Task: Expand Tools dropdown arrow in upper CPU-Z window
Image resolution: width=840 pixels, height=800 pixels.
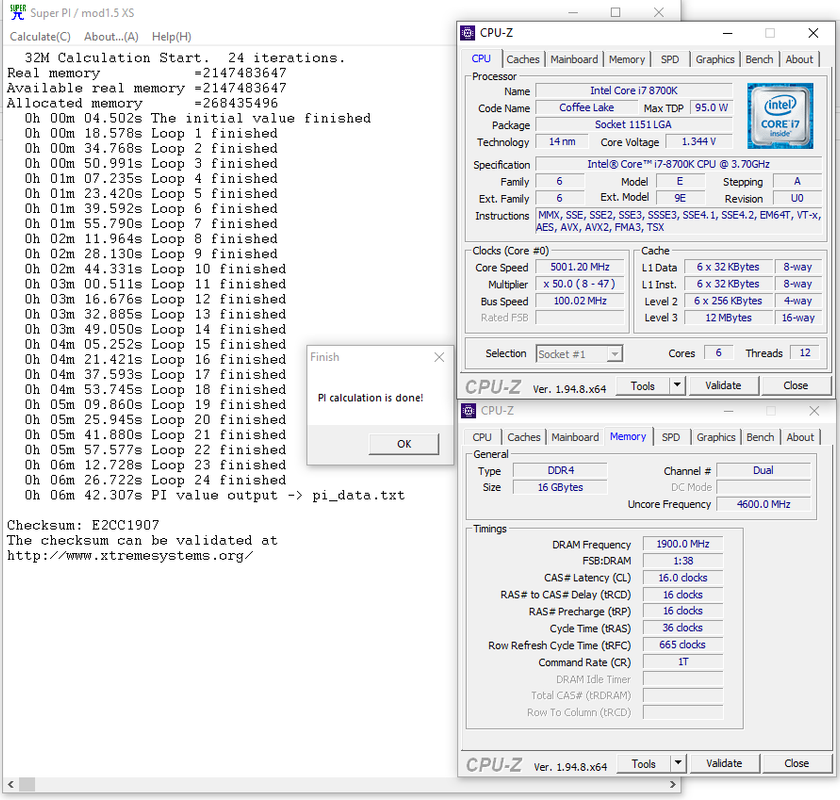Action: (677, 386)
